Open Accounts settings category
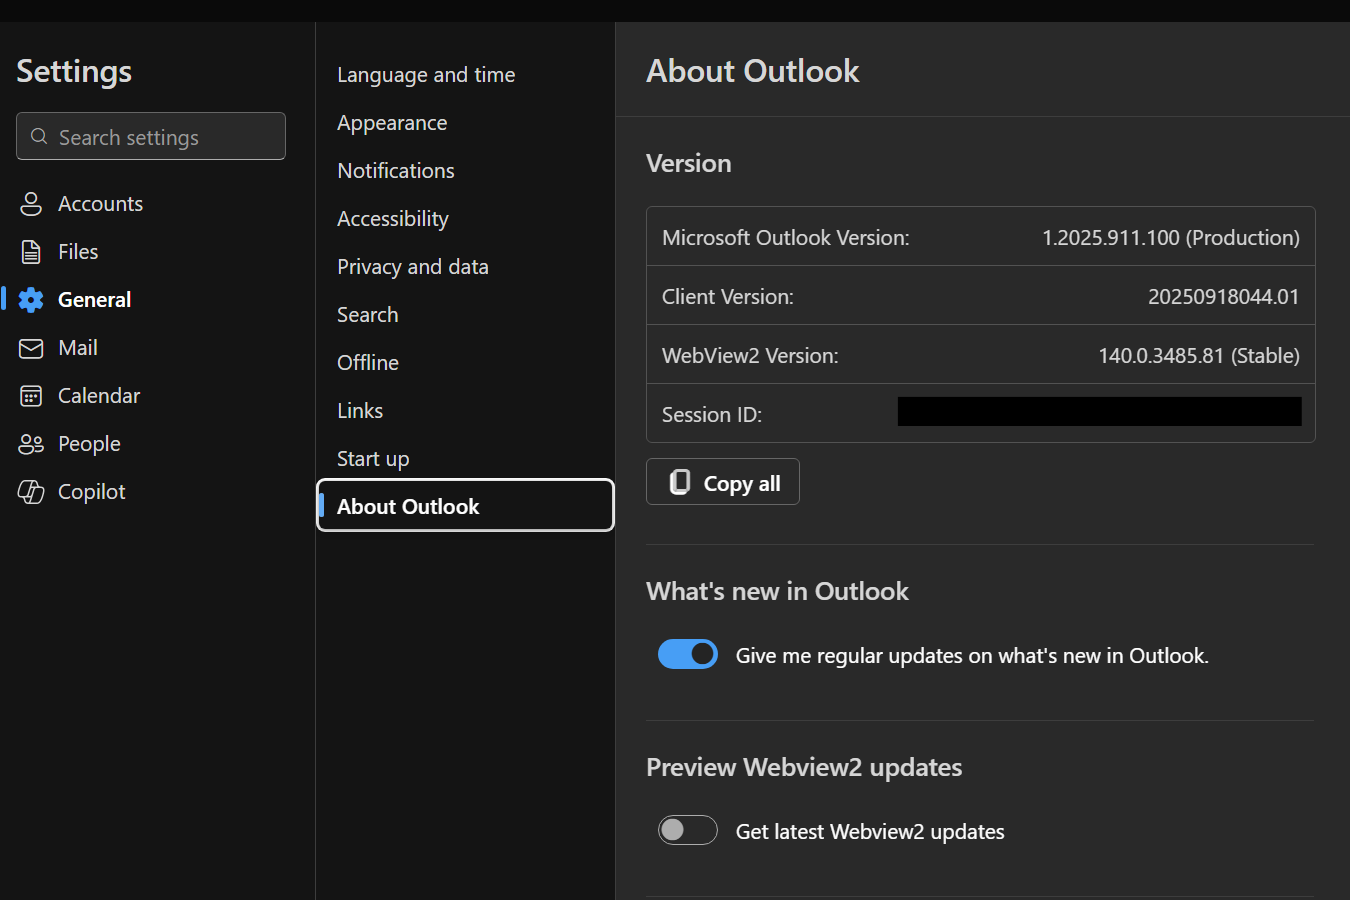 coord(100,204)
